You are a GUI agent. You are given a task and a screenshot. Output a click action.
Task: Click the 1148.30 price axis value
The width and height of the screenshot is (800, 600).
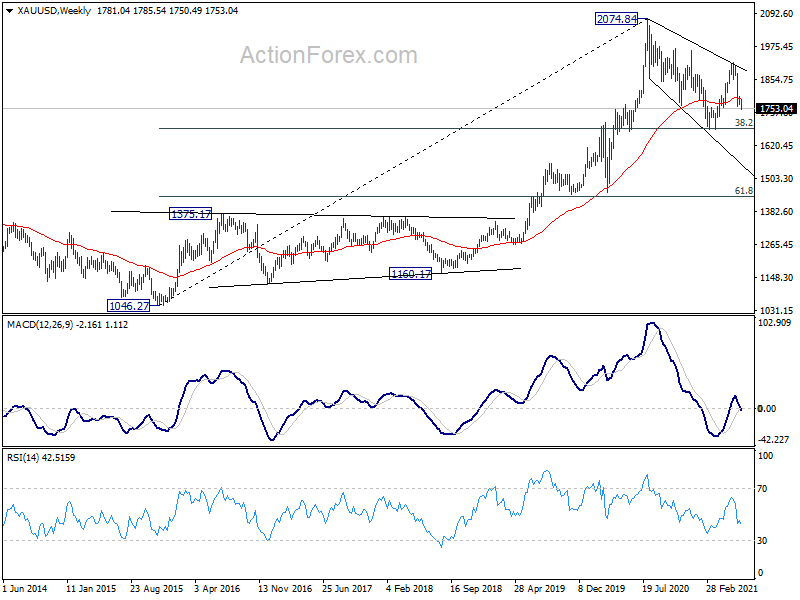pos(777,278)
